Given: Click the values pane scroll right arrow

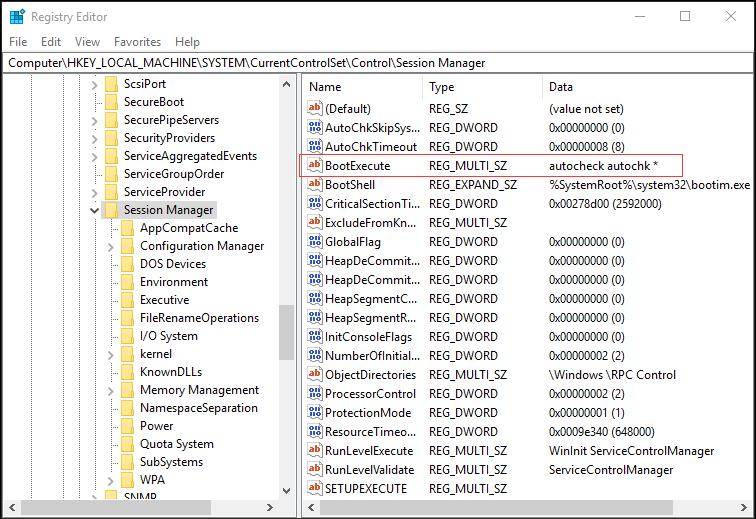Looking at the screenshot, I should coord(743,507).
